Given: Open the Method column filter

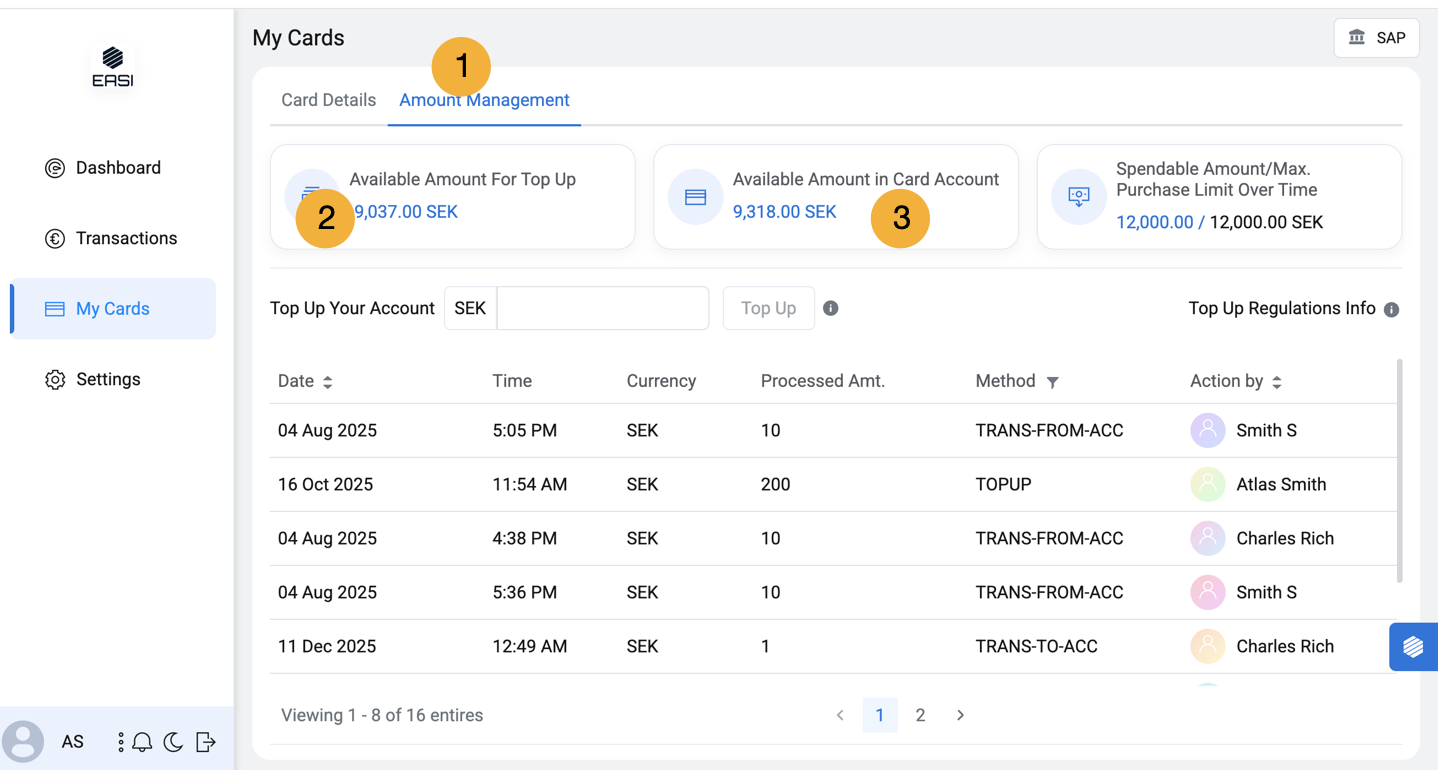Looking at the screenshot, I should pos(1052,382).
